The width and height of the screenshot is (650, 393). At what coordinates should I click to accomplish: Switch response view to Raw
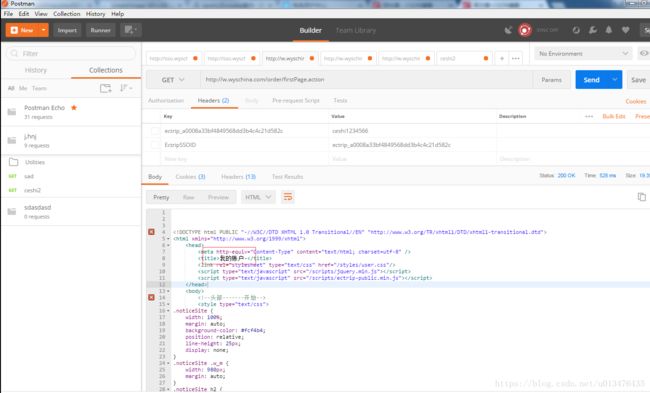[189, 197]
